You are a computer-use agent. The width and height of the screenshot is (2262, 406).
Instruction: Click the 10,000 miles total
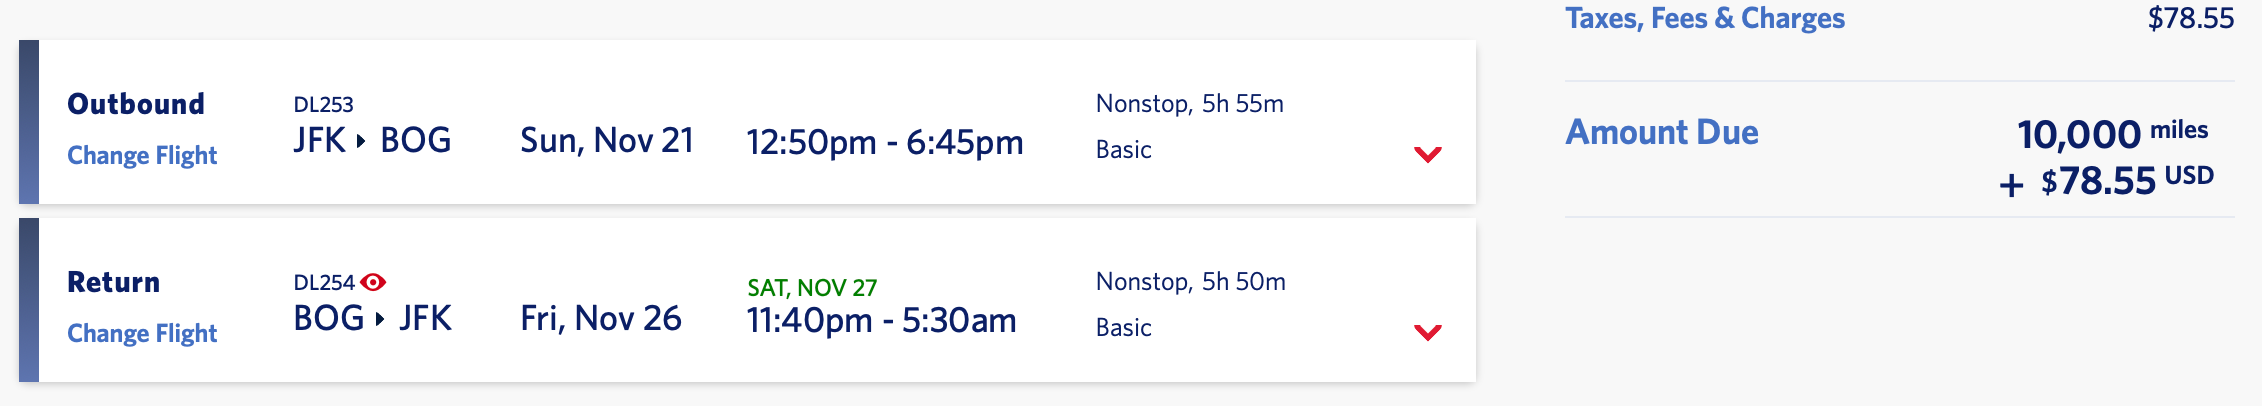click(x=2112, y=134)
